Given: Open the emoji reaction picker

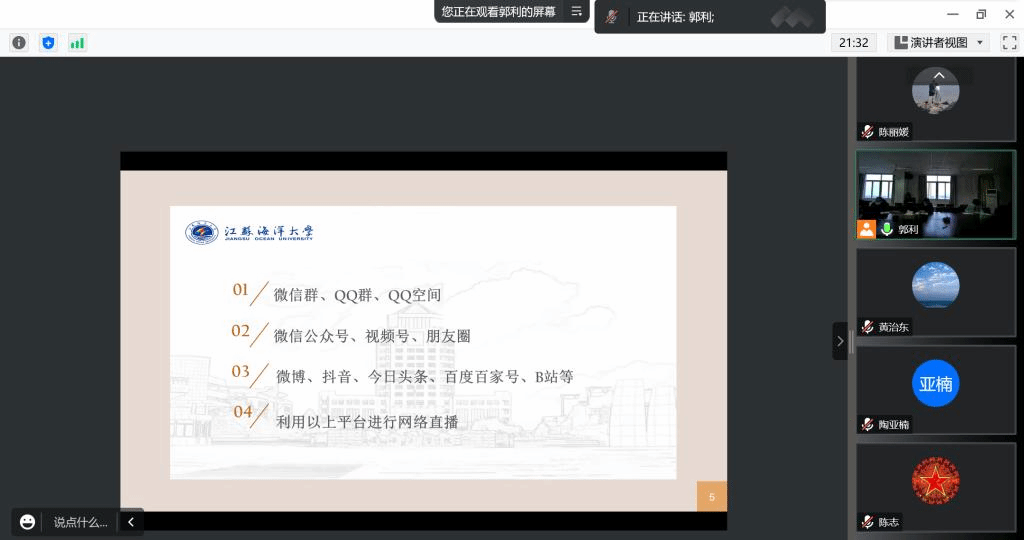Looking at the screenshot, I should click(27, 522).
